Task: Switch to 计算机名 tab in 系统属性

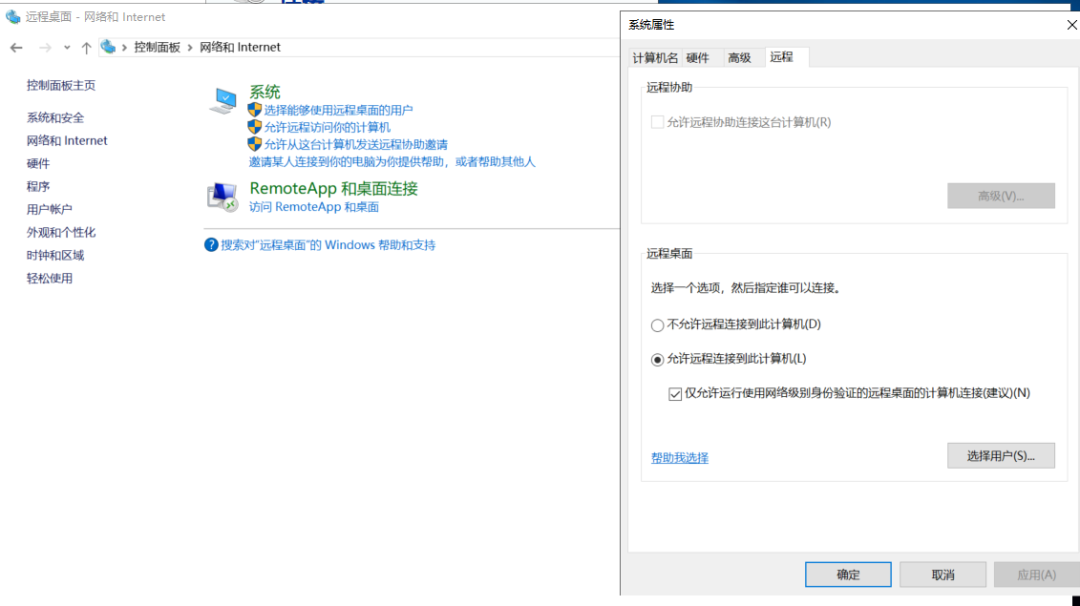Action: click(x=655, y=58)
